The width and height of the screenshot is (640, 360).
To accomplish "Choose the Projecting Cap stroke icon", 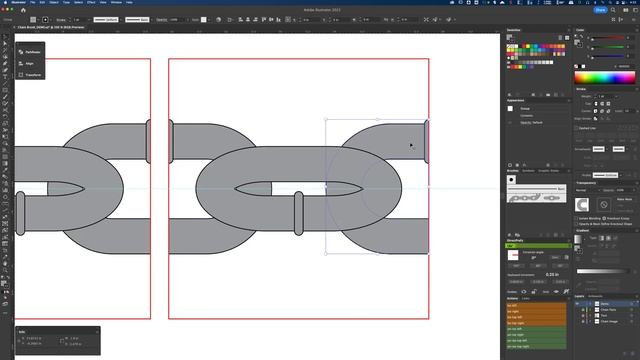I will click(609, 104).
